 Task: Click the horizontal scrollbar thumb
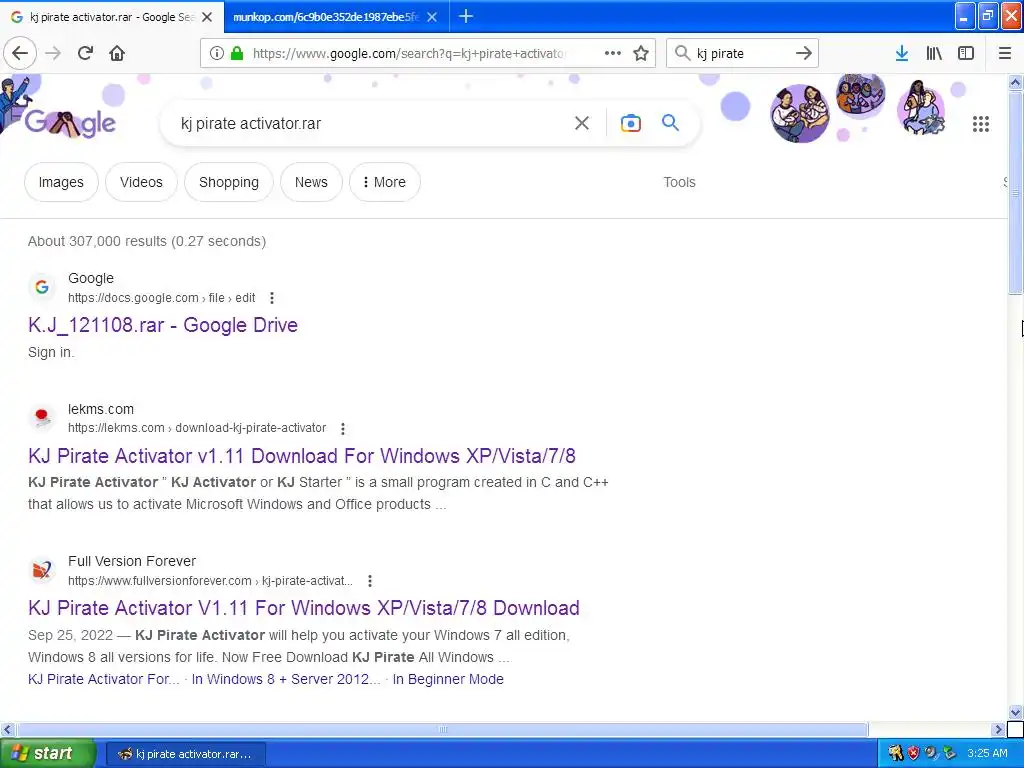[442, 729]
